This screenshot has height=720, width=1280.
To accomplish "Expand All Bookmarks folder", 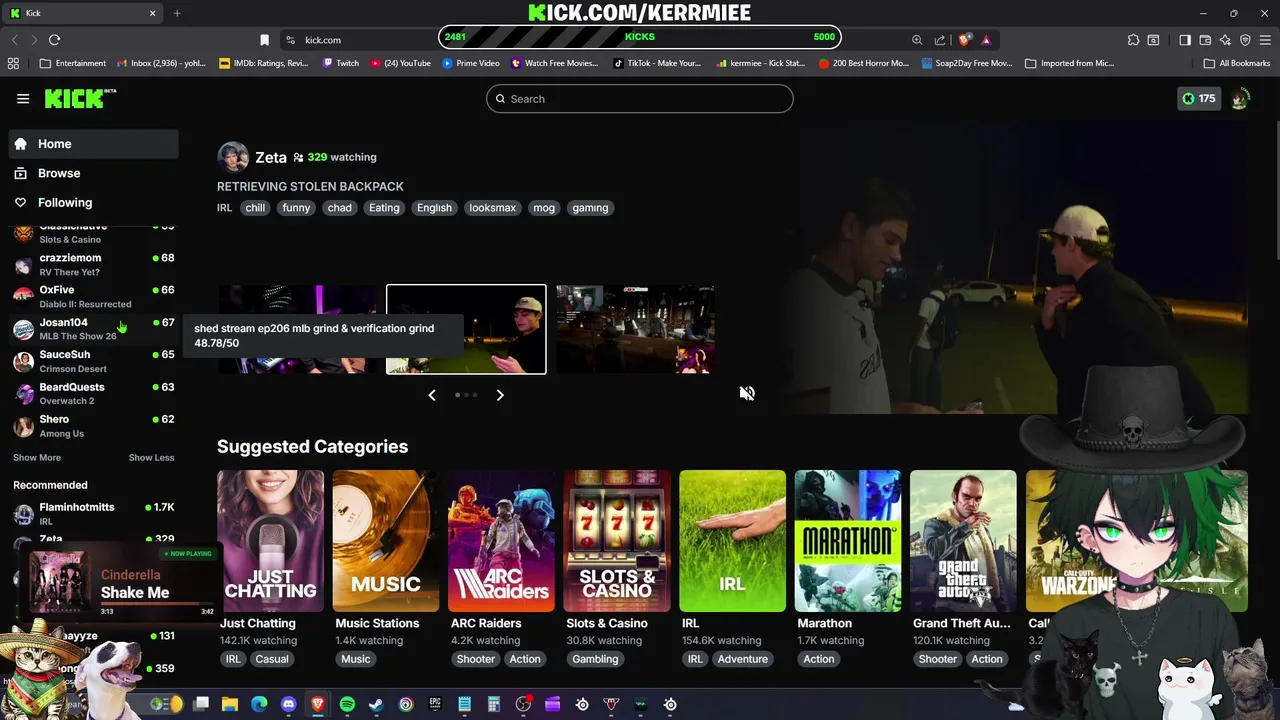I will coord(1237,63).
